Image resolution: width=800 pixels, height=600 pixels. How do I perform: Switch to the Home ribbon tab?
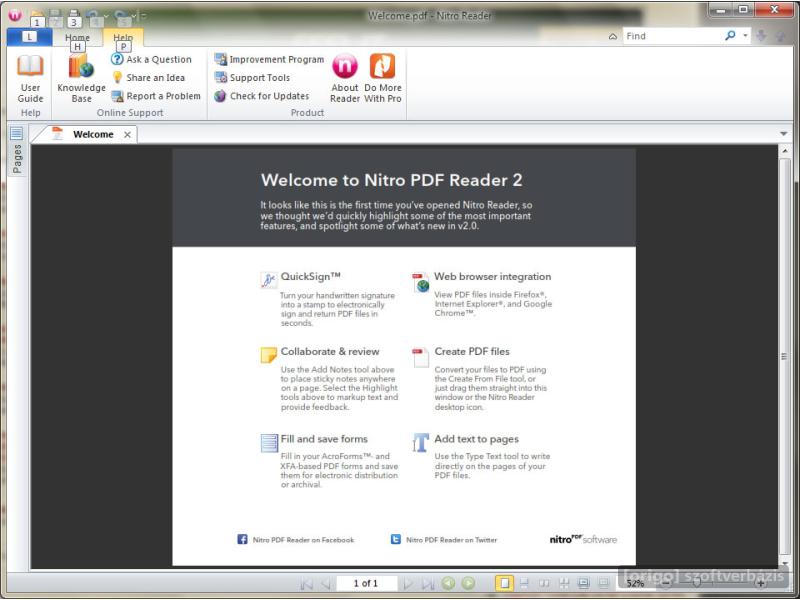coord(77,37)
